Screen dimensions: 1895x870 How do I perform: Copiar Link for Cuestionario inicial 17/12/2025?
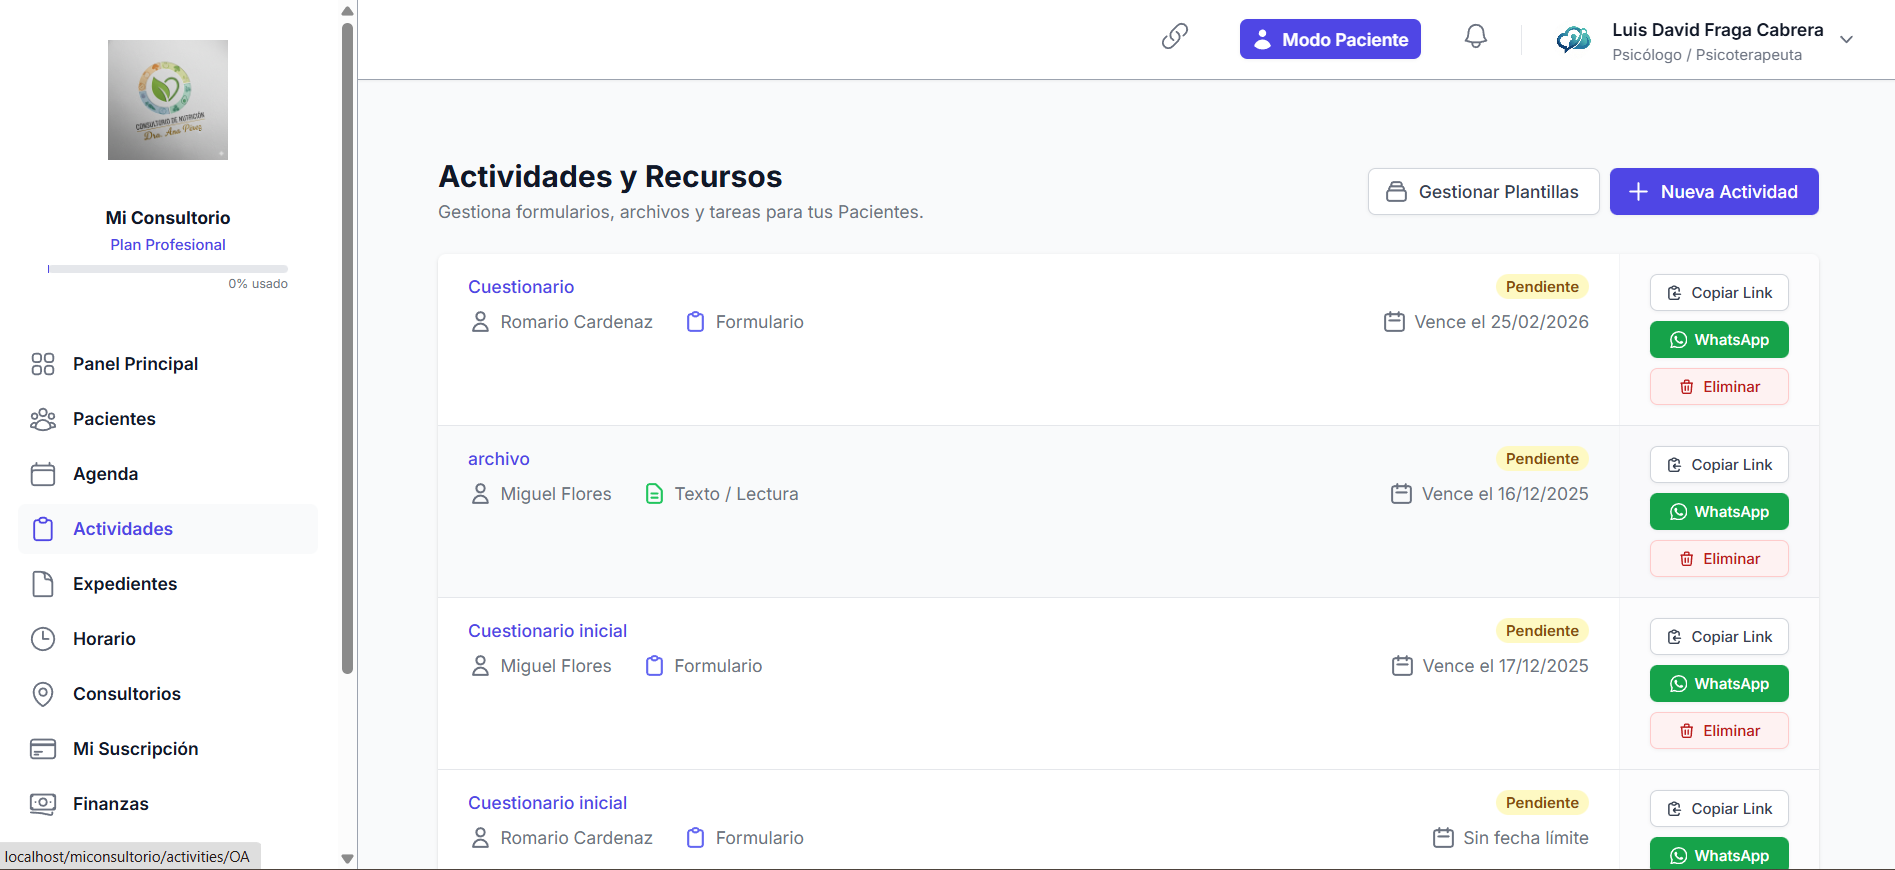click(1719, 637)
